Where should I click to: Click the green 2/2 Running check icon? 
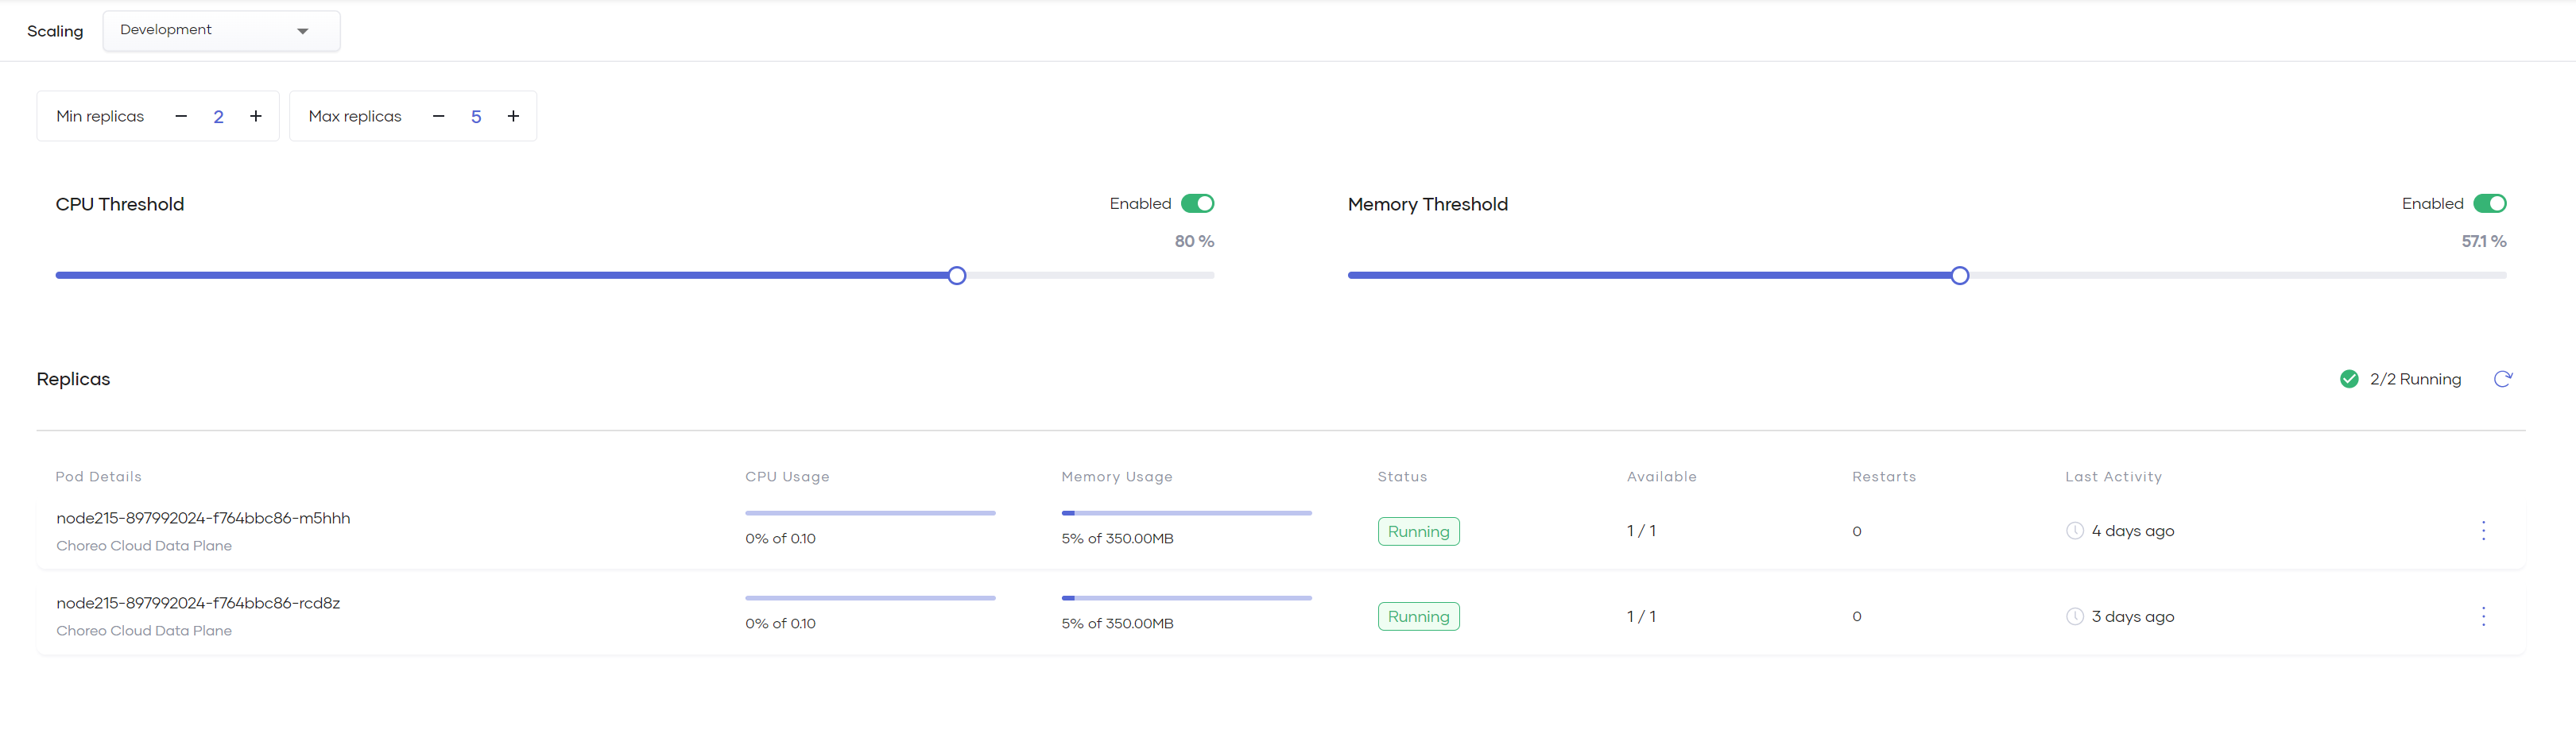point(2349,379)
